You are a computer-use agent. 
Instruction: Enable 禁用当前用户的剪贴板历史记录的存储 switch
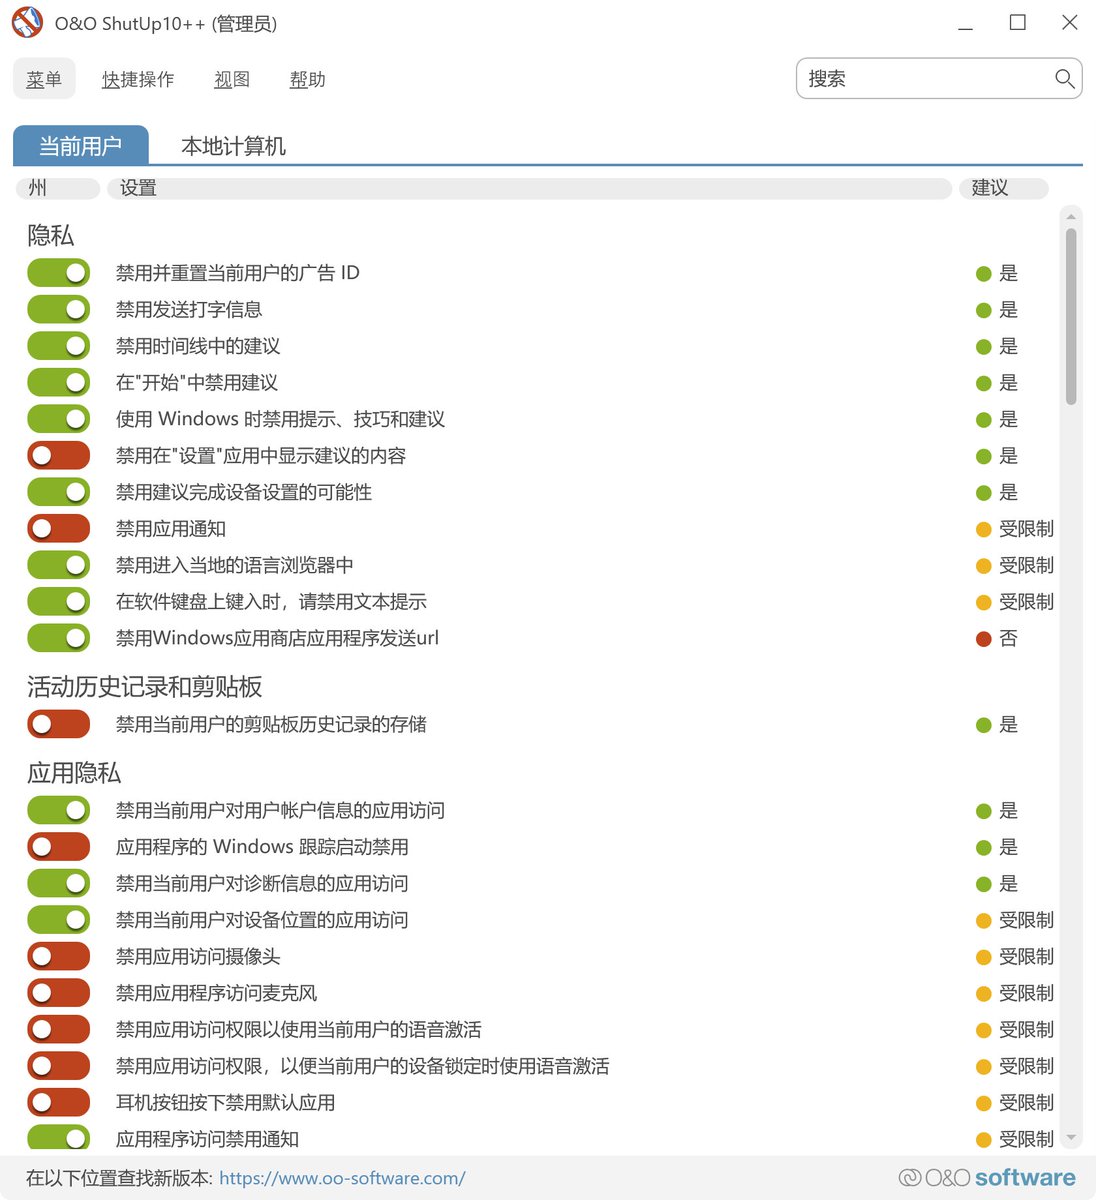click(x=59, y=724)
